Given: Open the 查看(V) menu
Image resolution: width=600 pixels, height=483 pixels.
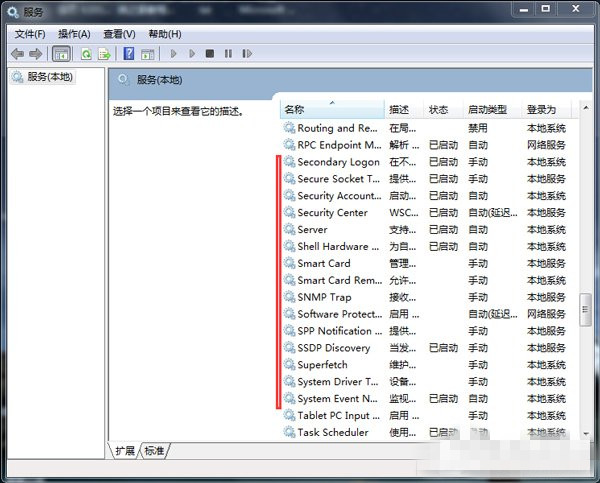Looking at the screenshot, I should pos(119,34).
